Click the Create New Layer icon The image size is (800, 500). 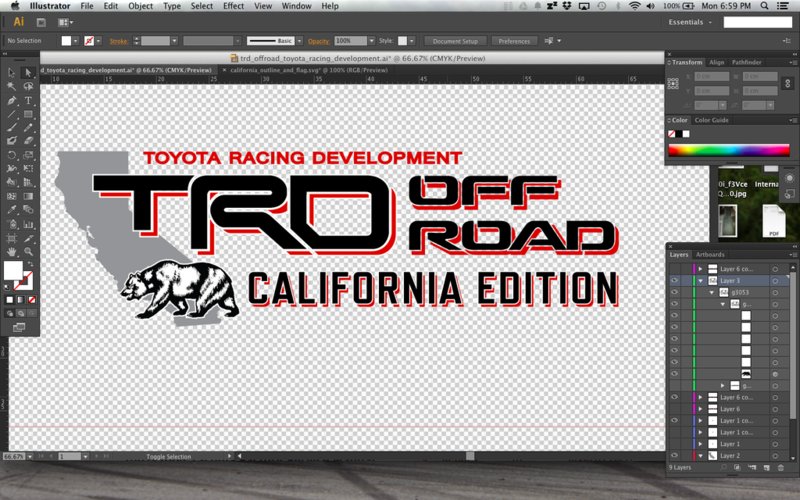pos(766,467)
